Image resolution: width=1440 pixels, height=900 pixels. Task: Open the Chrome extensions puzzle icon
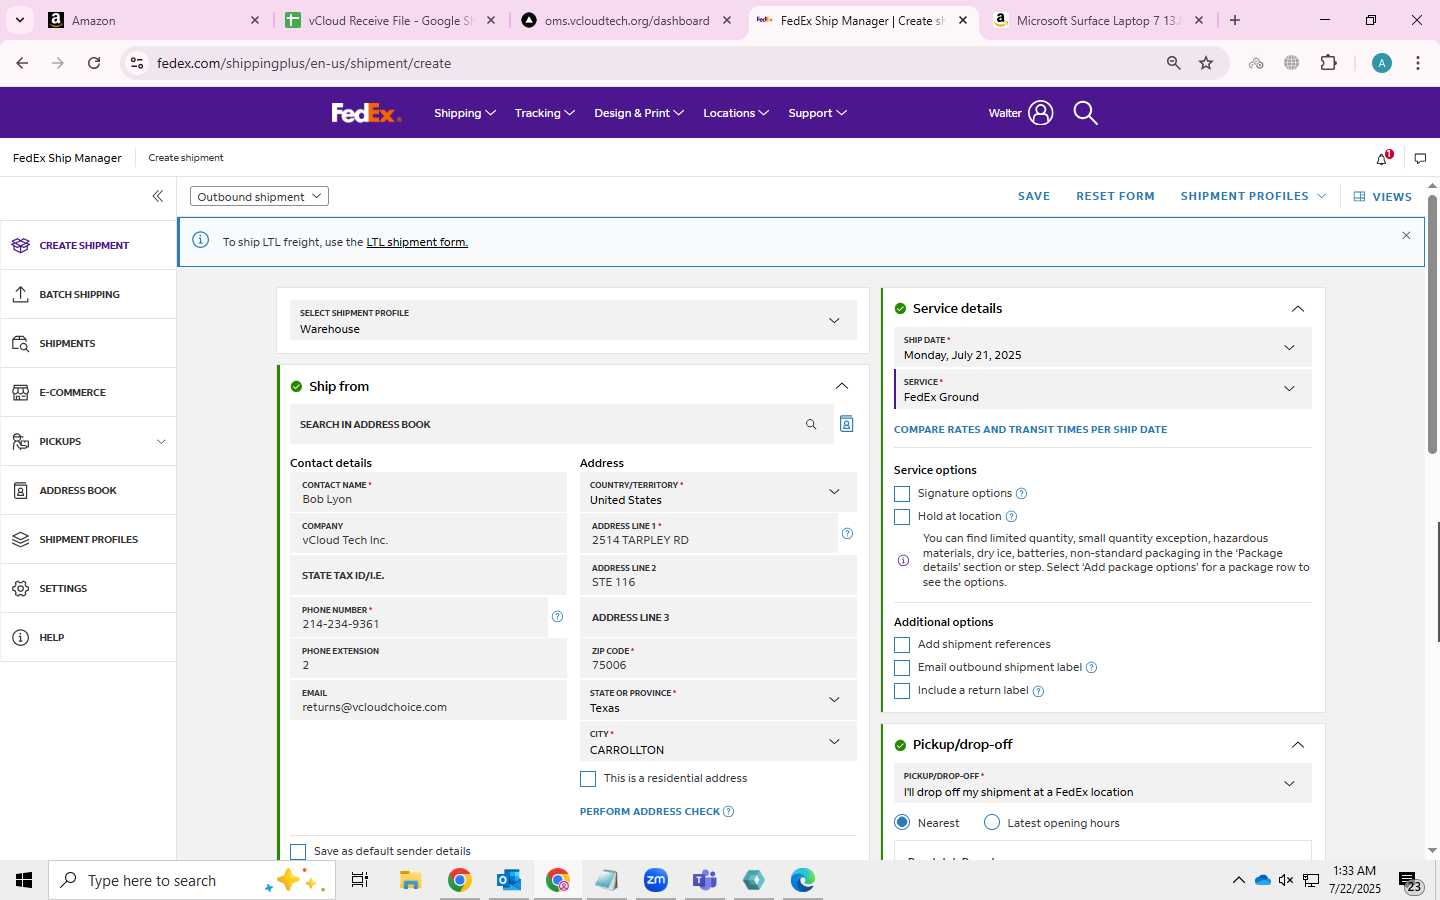coord(1328,63)
